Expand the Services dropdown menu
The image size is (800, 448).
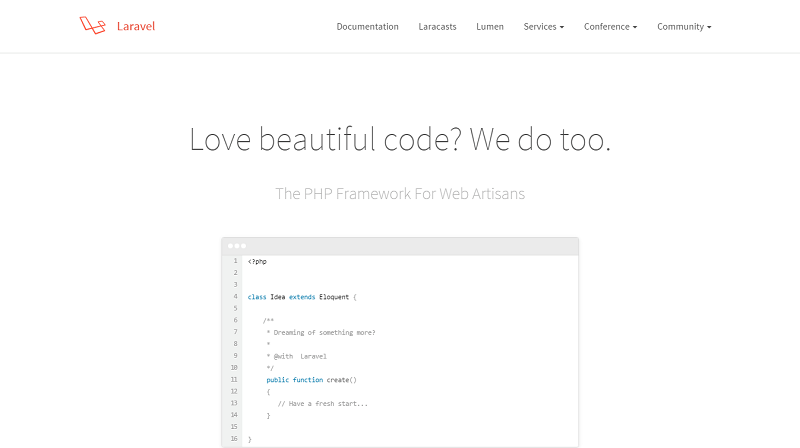pos(543,27)
